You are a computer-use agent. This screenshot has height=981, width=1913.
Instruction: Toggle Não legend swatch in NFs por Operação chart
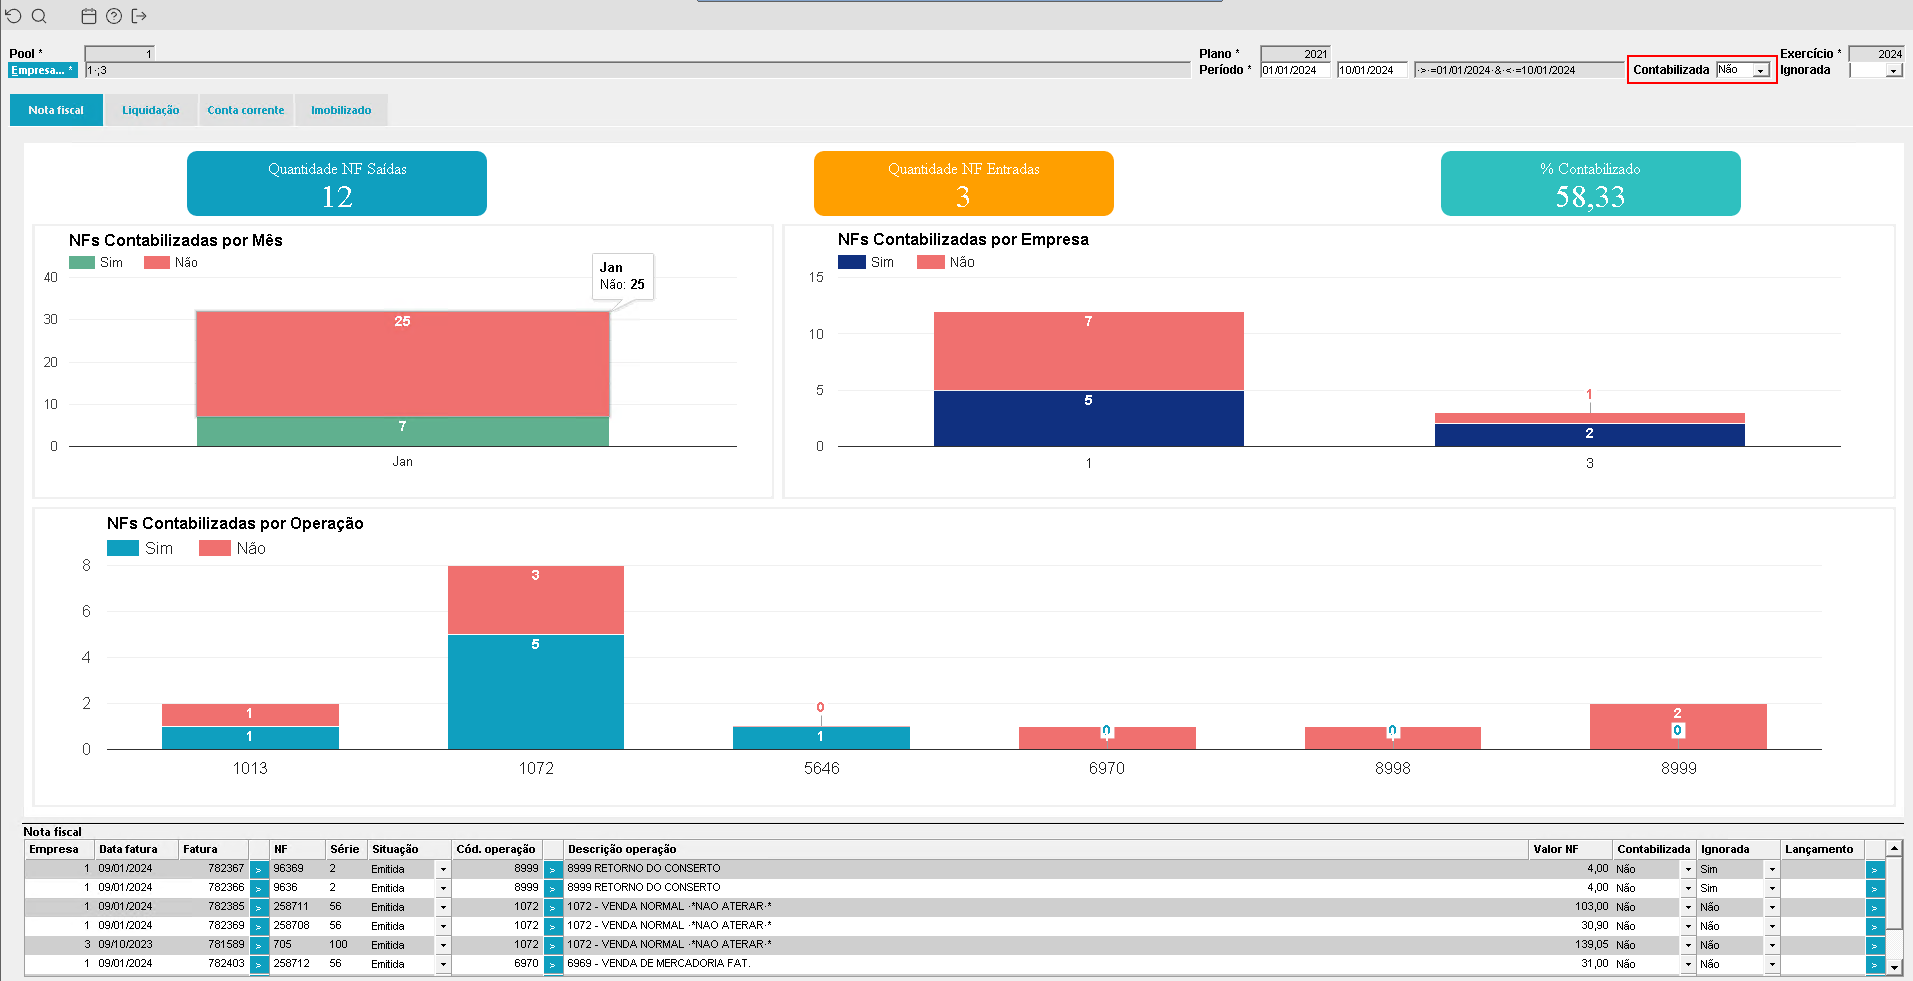215,548
